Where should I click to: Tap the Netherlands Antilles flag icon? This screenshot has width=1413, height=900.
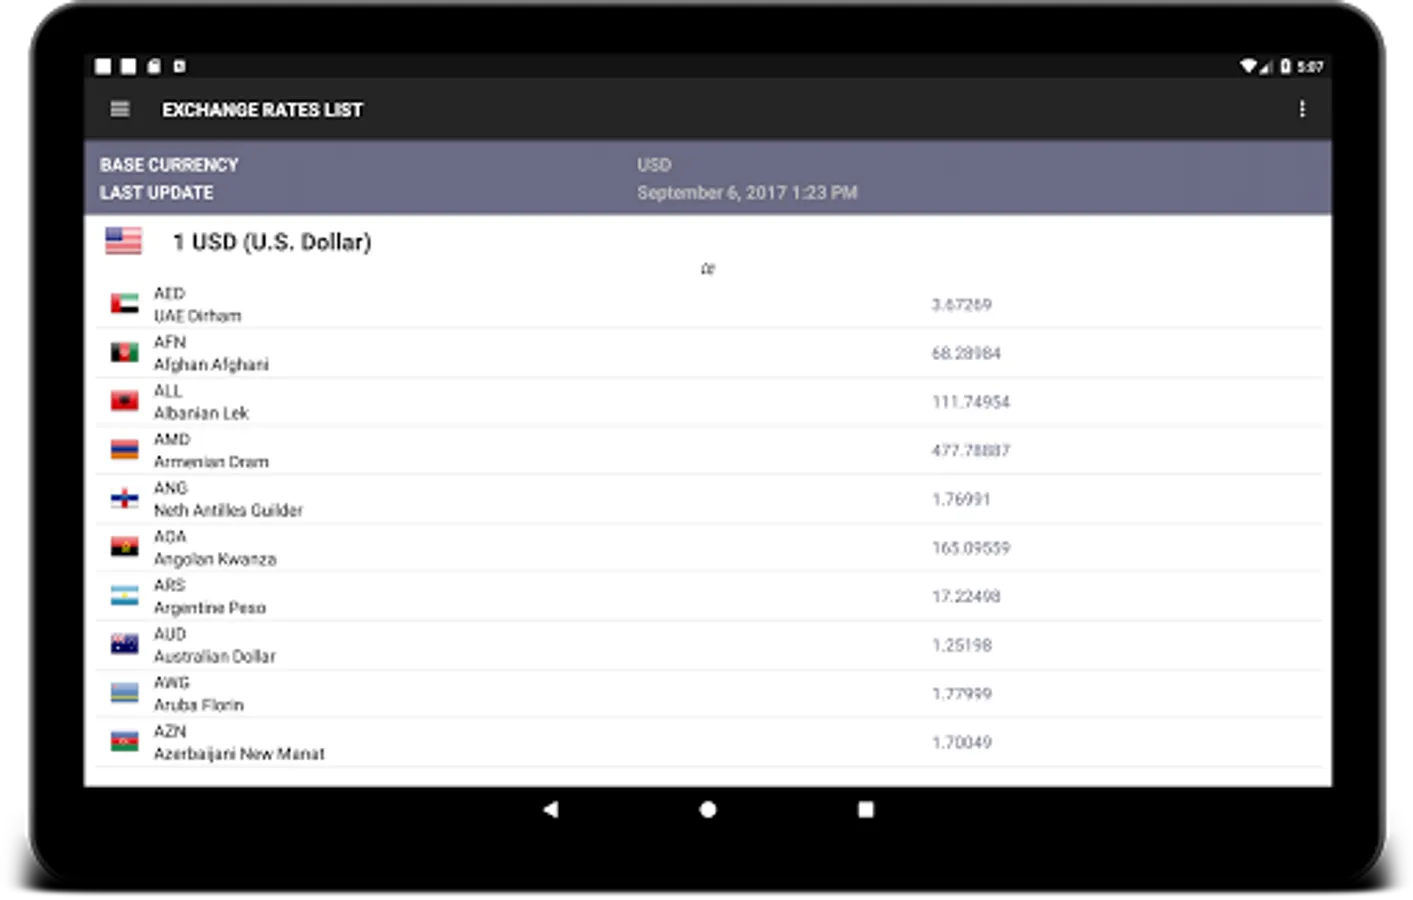(124, 499)
